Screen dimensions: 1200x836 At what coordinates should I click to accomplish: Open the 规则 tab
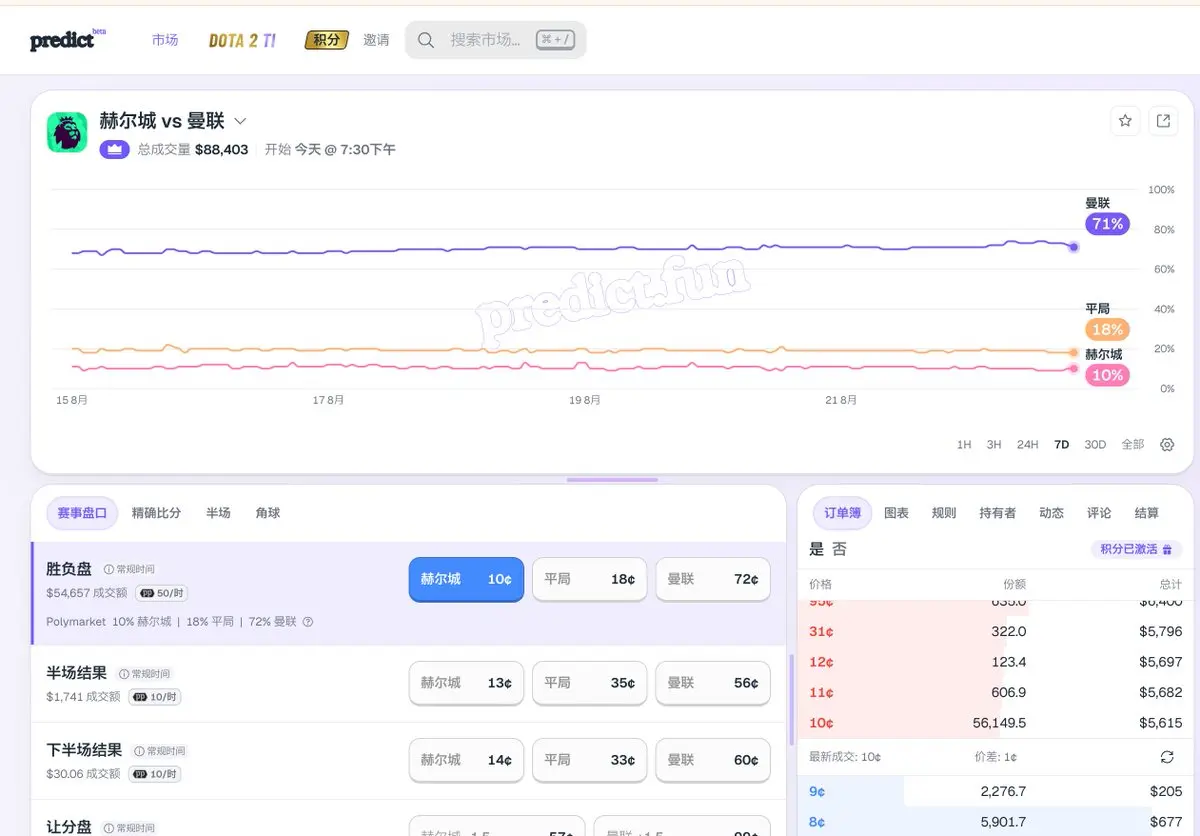pyautogui.click(x=944, y=513)
